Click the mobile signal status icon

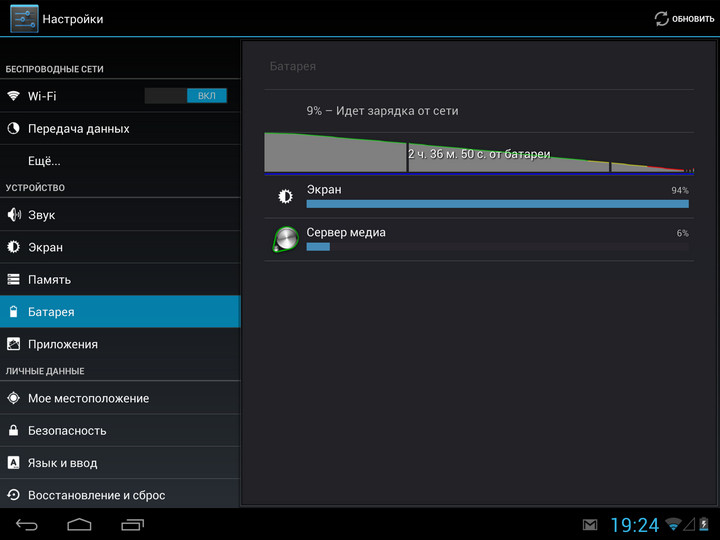[689, 524]
